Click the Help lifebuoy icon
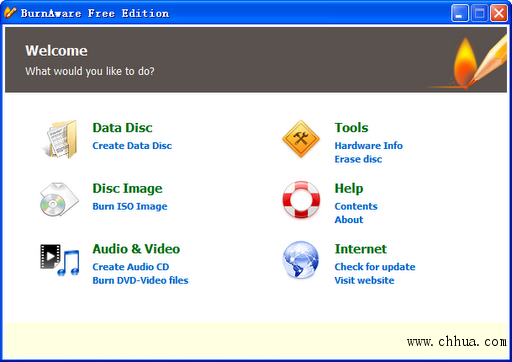This screenshot has height=362, width=512. (301, 199)
